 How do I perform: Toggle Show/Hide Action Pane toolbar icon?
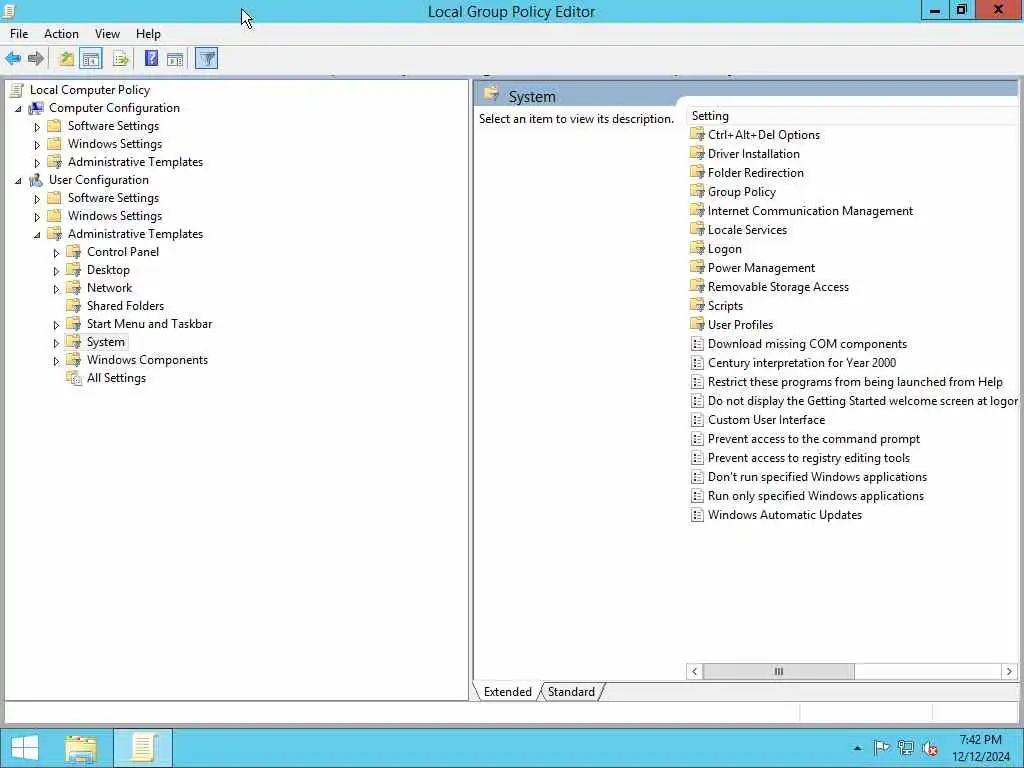175,59
